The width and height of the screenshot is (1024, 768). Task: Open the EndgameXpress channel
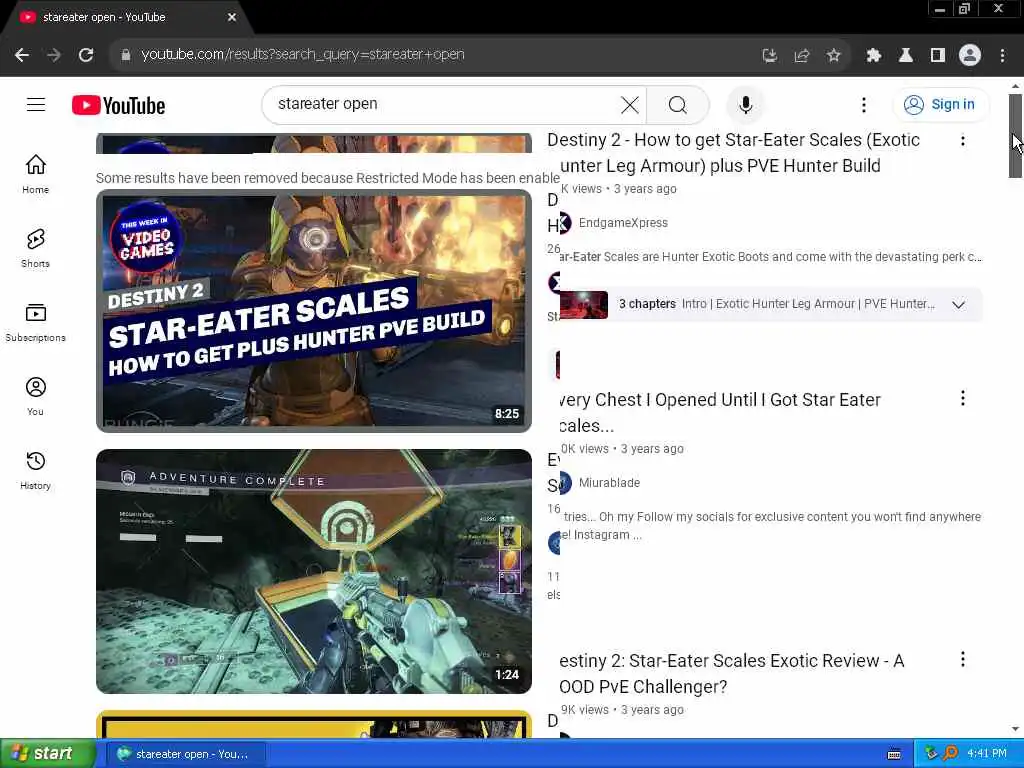pos(623,223)
